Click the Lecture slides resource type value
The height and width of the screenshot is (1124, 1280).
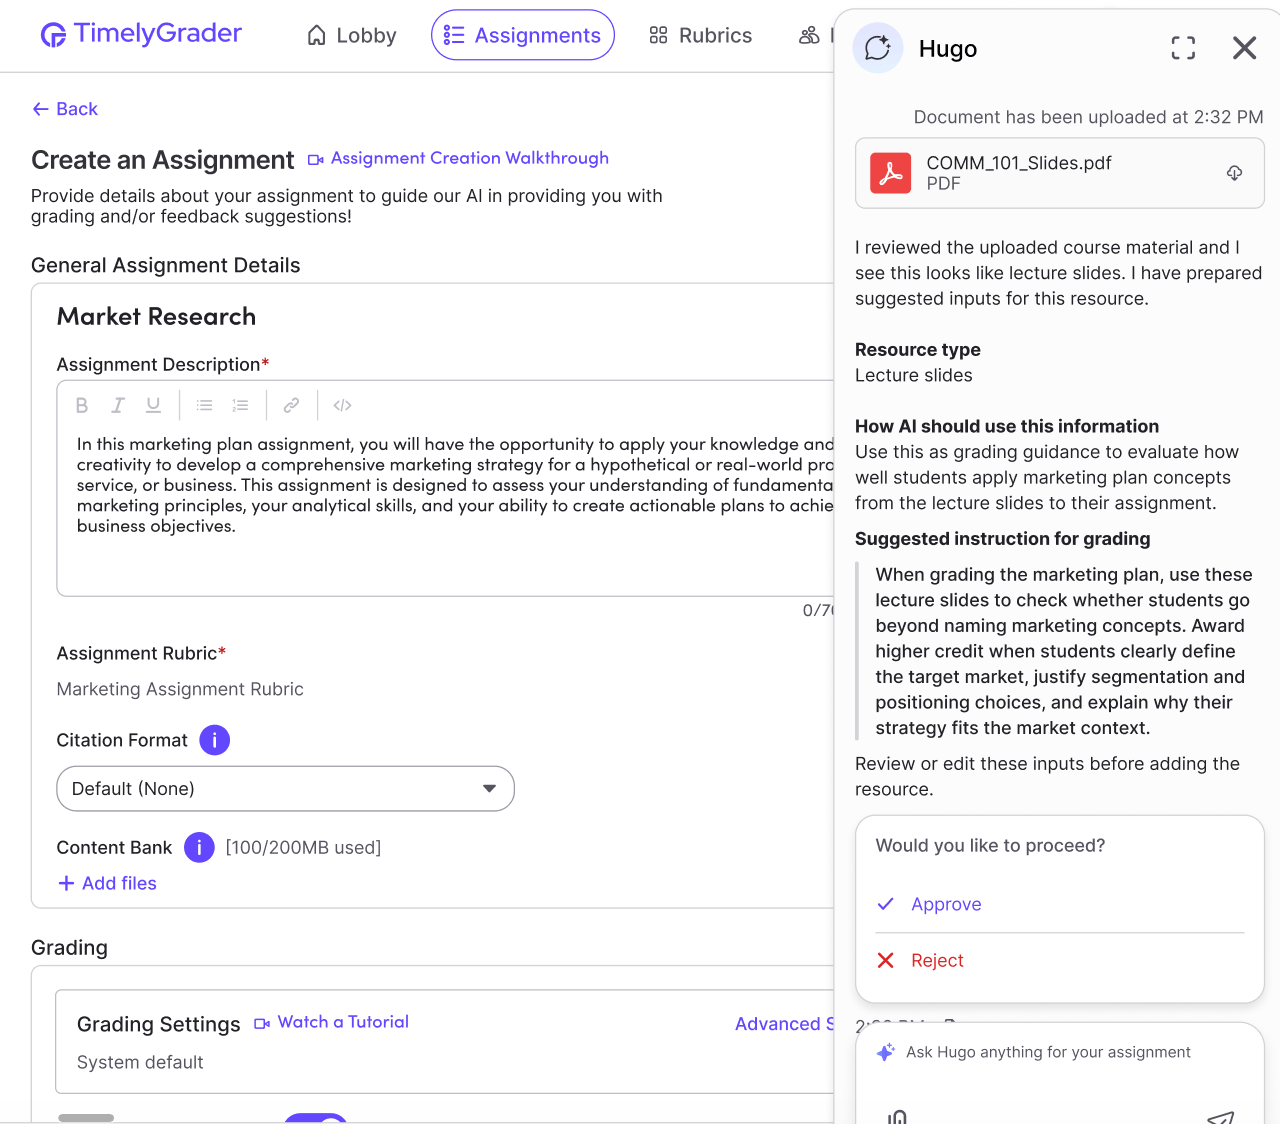[x=914, y=375]
